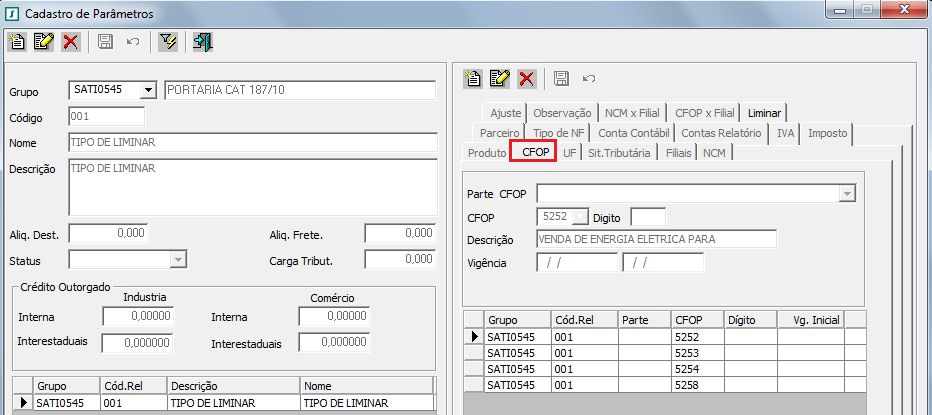
Task: Click the Carga Tribut. value field
Action: coord(401,259)
